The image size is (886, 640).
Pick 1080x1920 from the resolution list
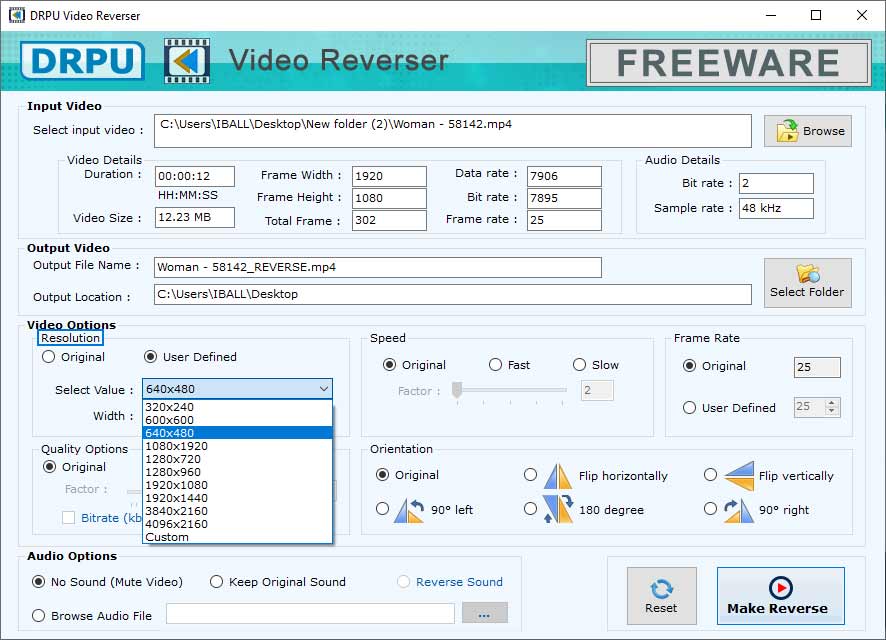[x=237, y=446]
